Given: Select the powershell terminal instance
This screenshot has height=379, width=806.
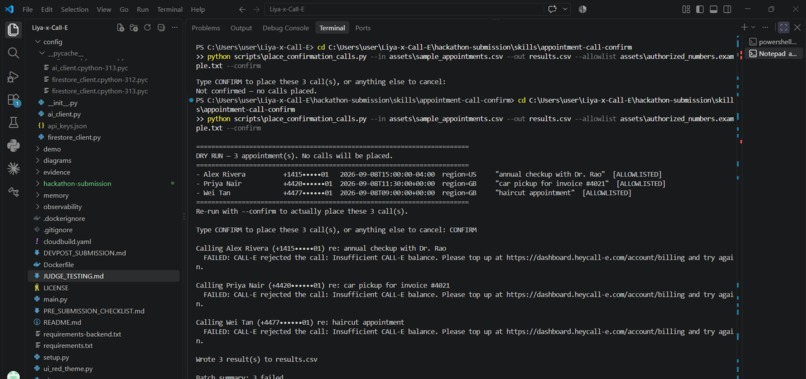Looking at the screenshot, I should tap(773, 42).
